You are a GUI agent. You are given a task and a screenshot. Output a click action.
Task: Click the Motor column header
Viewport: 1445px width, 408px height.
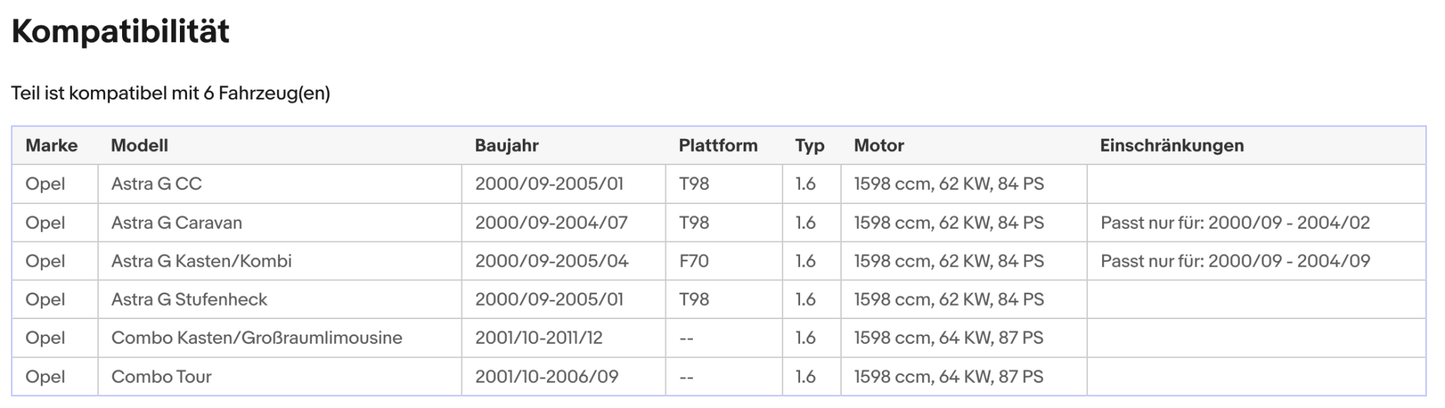tap(878, 146)
